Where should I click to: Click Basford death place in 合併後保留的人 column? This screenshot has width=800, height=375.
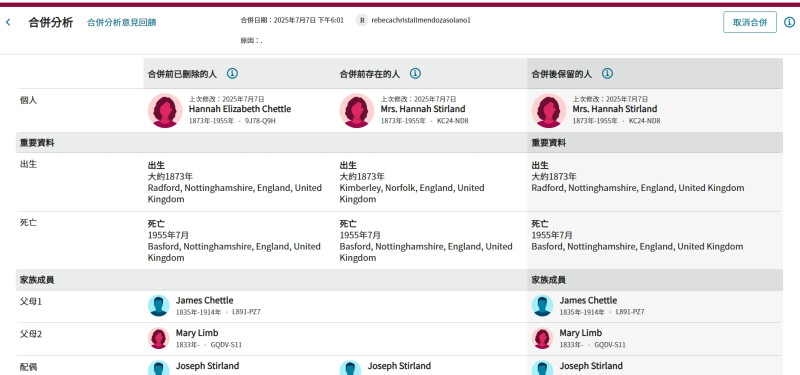click(637, 246)
